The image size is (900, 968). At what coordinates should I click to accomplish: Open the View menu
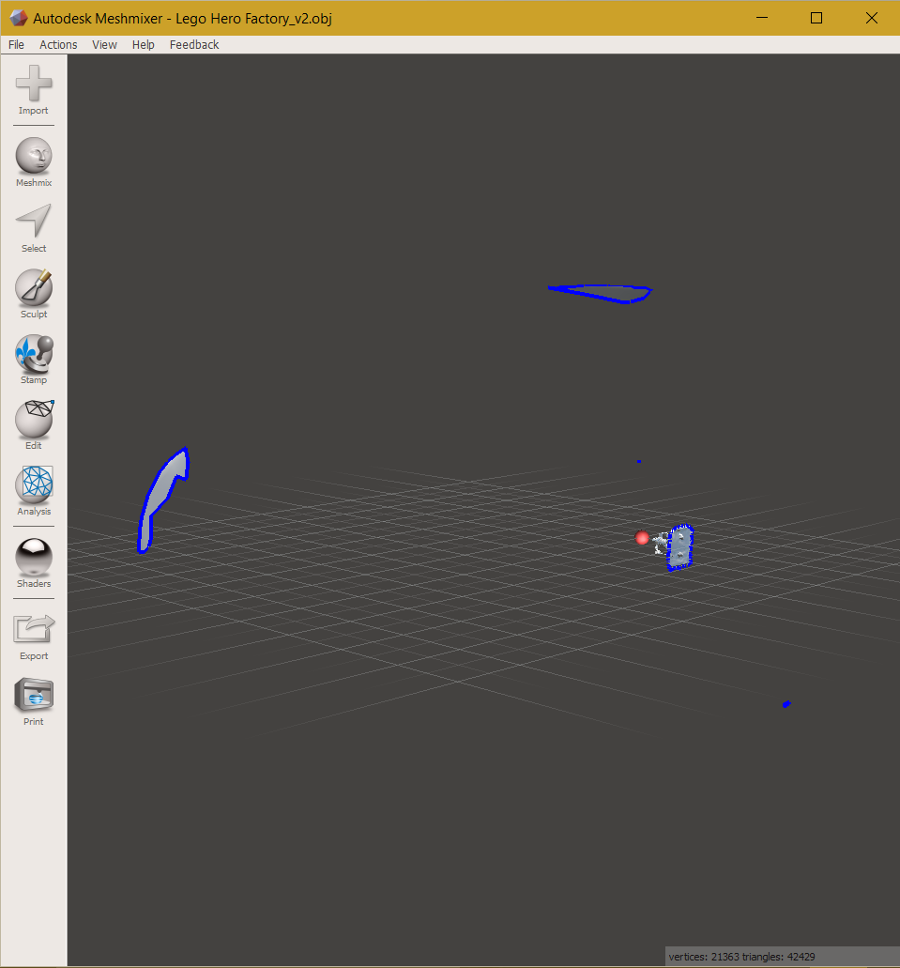point(104,44)
